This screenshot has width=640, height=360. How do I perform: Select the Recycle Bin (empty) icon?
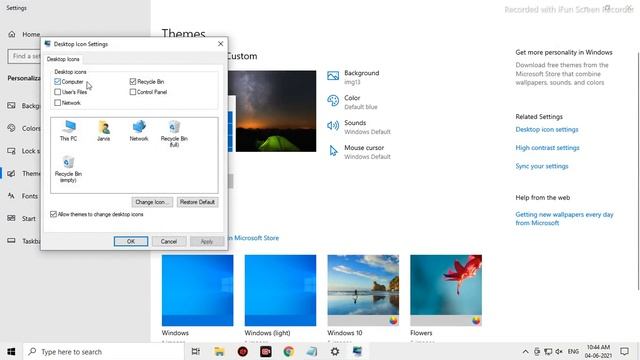(68, 169)
